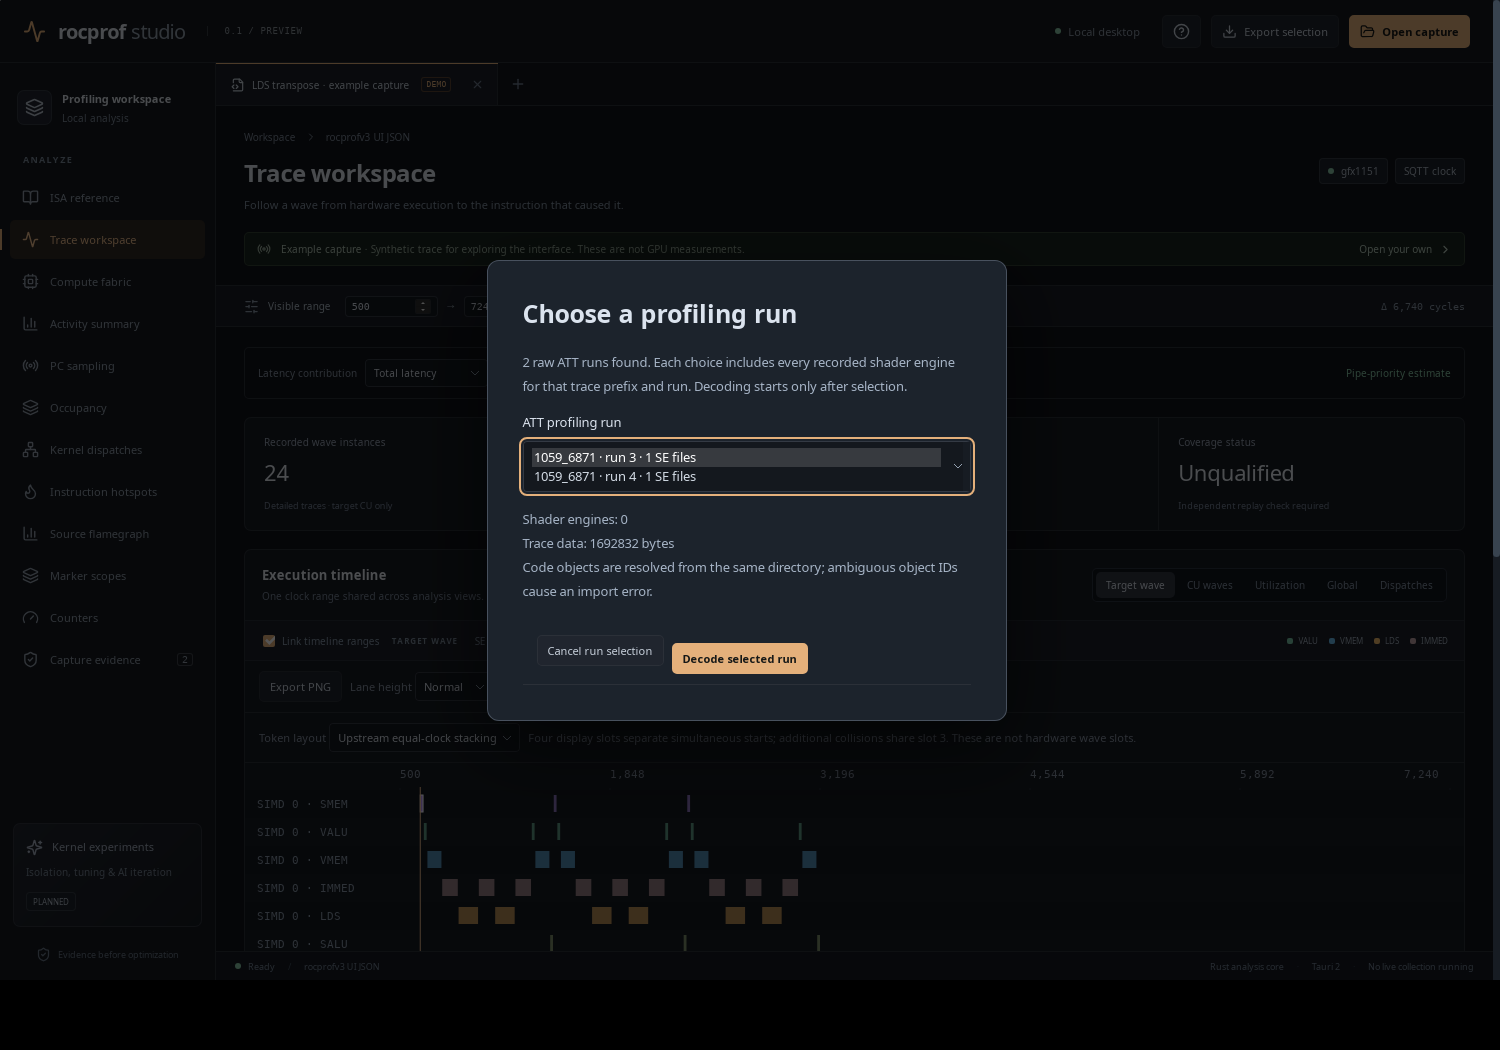Viewport: 1500px width, 1050px height.
Task: Click the Workspace breadcrumb link
Action: pyautogui.click(x=270, y=137)
